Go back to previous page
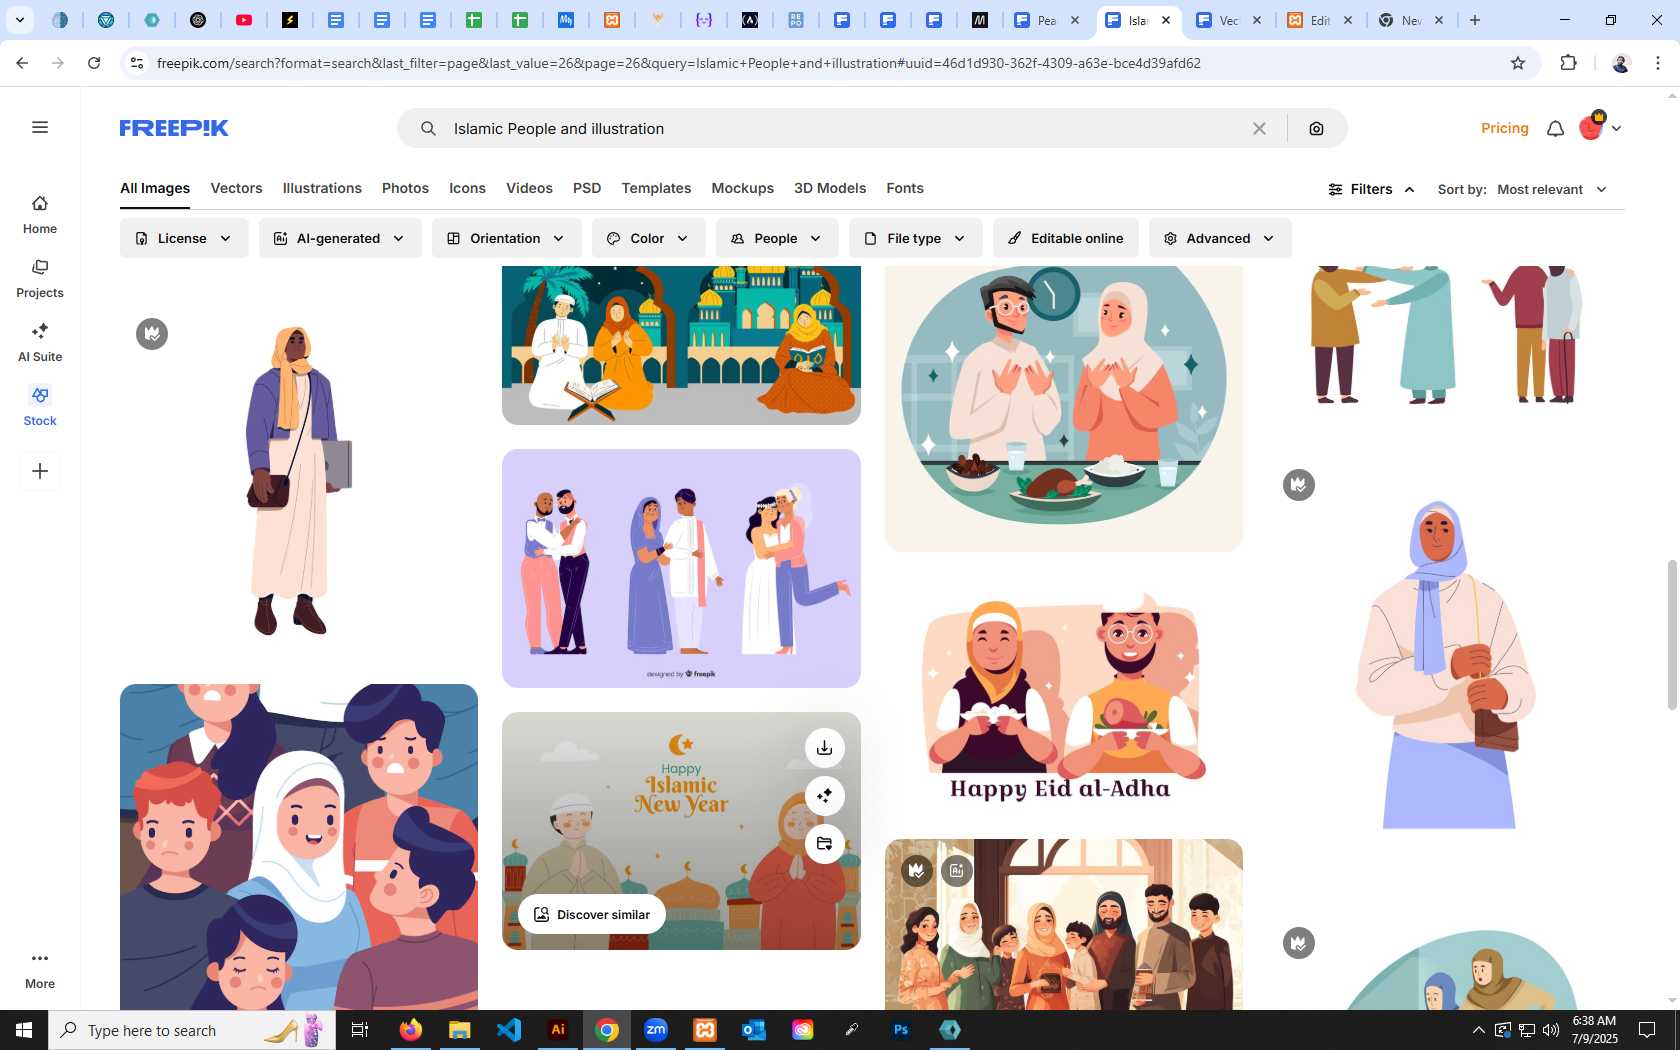Image resolution: width=1680 pixels, height=1050 pixels. tap(22, 63)
